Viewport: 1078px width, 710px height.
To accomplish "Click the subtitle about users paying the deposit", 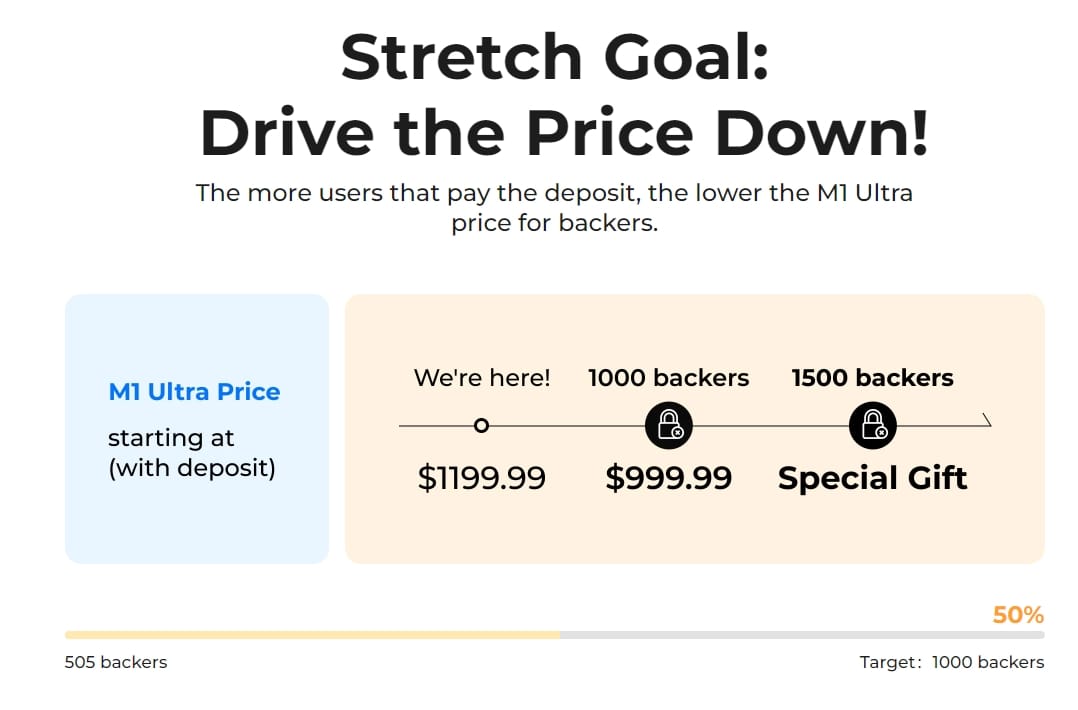I will pyautogui.click(x=554, y=207).
